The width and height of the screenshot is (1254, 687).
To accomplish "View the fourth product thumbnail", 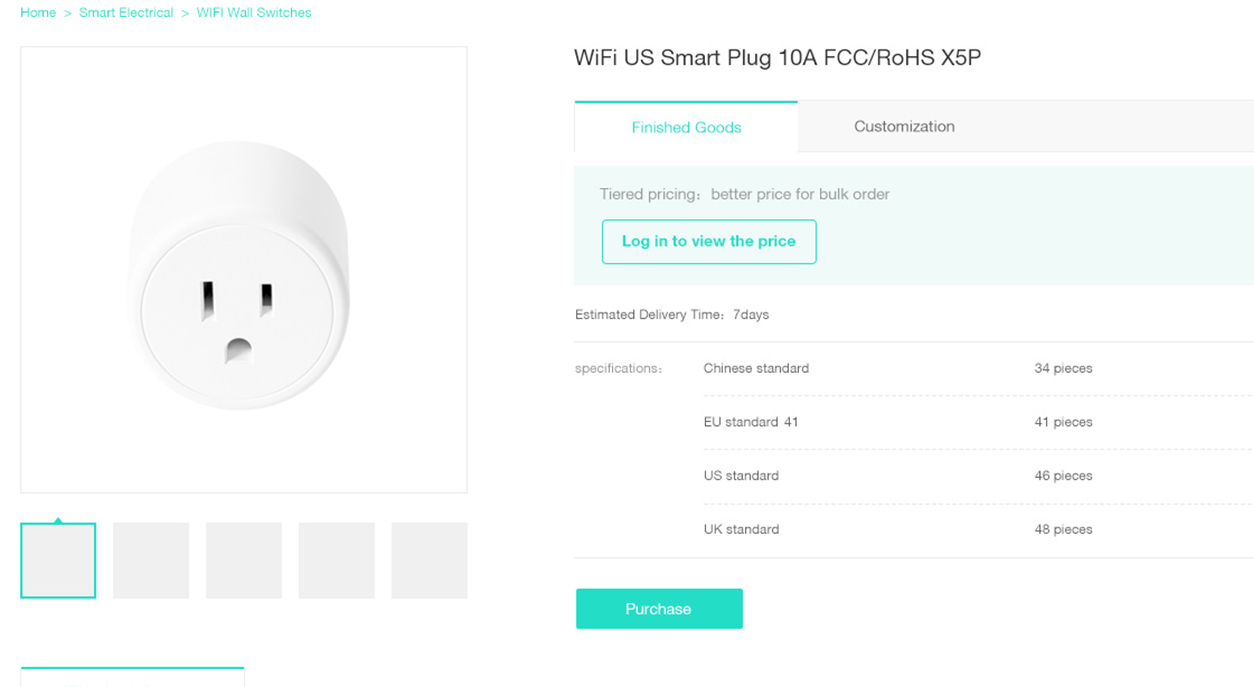I will [x=337, y=560].
